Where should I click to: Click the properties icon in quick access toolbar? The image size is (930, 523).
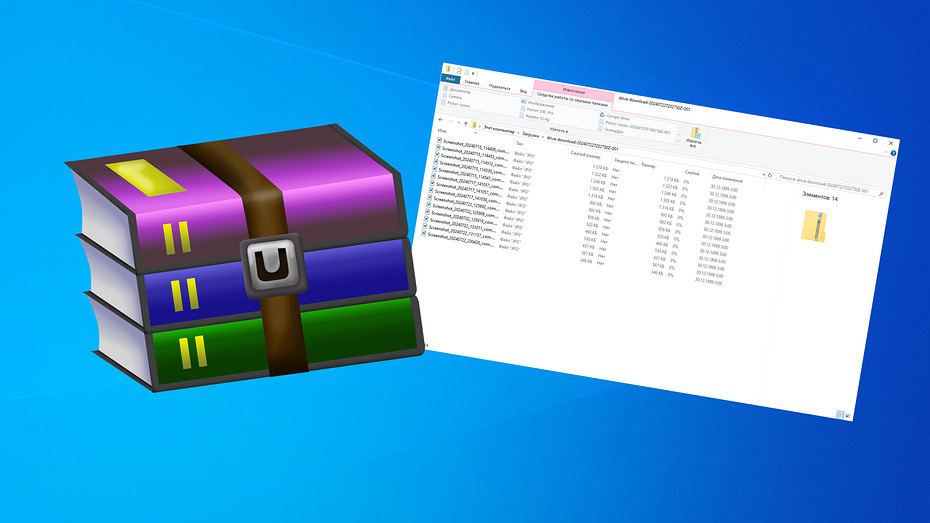tap(459, 71)
